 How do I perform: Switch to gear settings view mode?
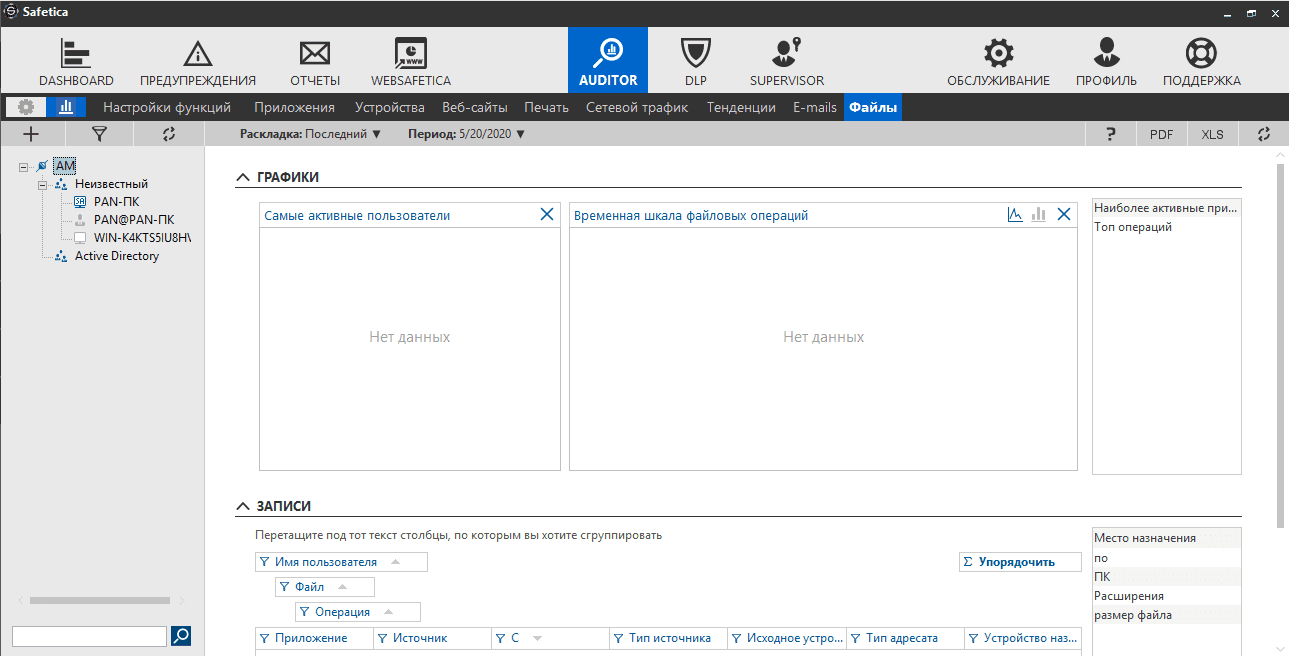26,107
